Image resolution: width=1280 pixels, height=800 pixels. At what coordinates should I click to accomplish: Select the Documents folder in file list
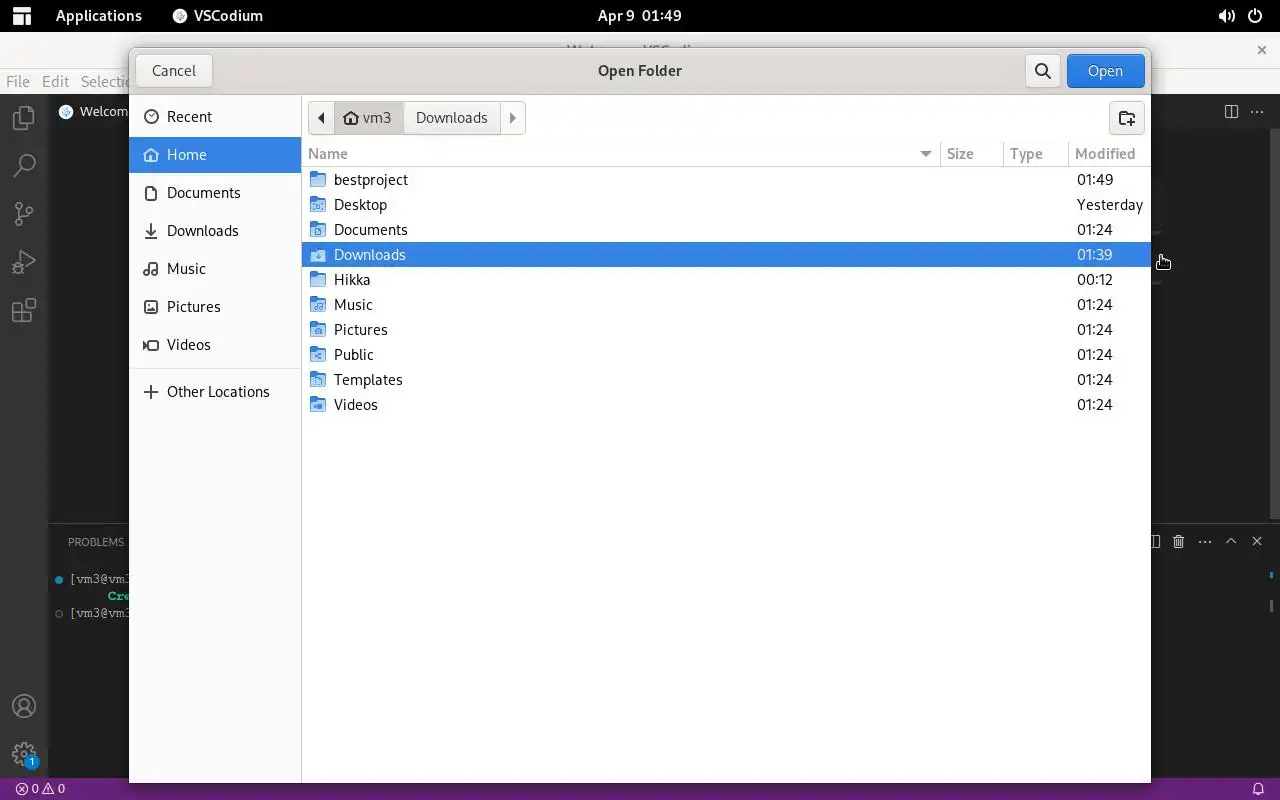[726, 230]
